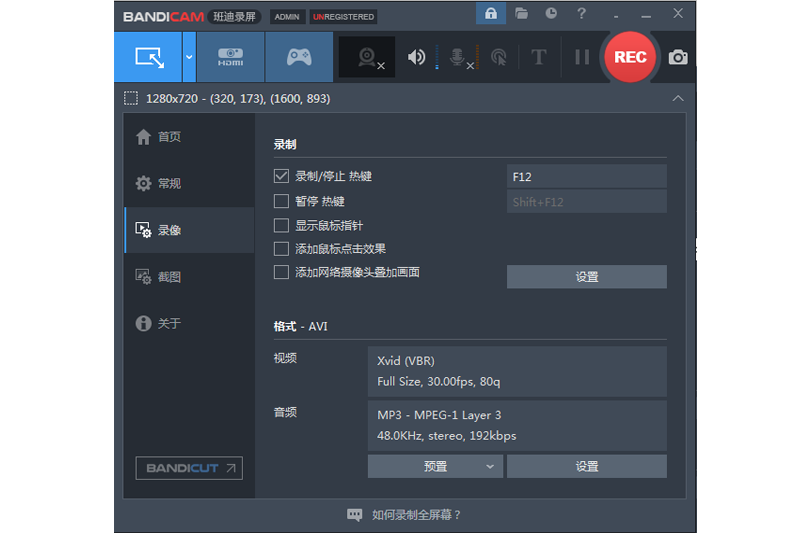Open the 预置 presets dropdown

pyautogui.click(x=435, y=466)
